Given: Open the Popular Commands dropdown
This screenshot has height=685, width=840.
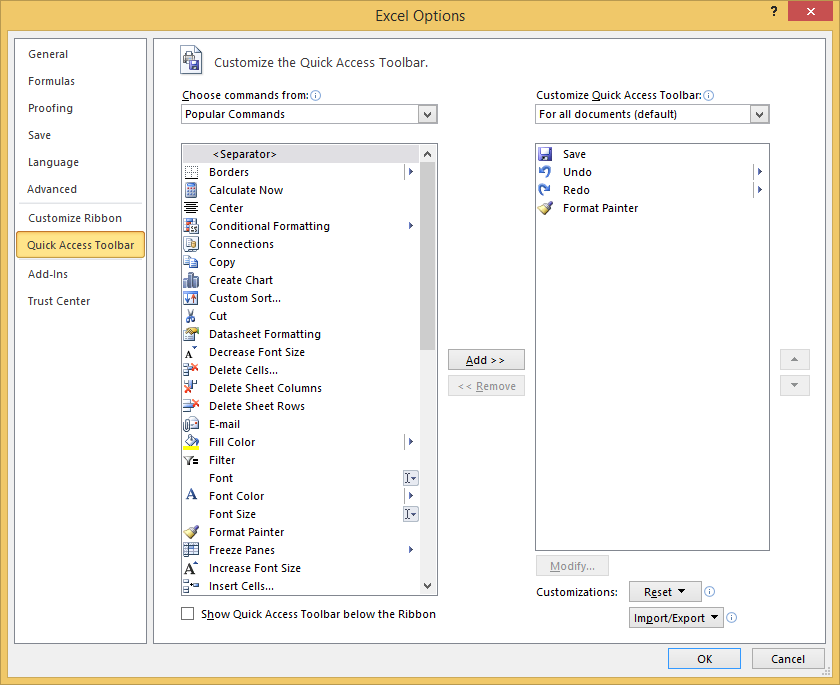Looking at the screenshot, I should click(x=427, y=114).
